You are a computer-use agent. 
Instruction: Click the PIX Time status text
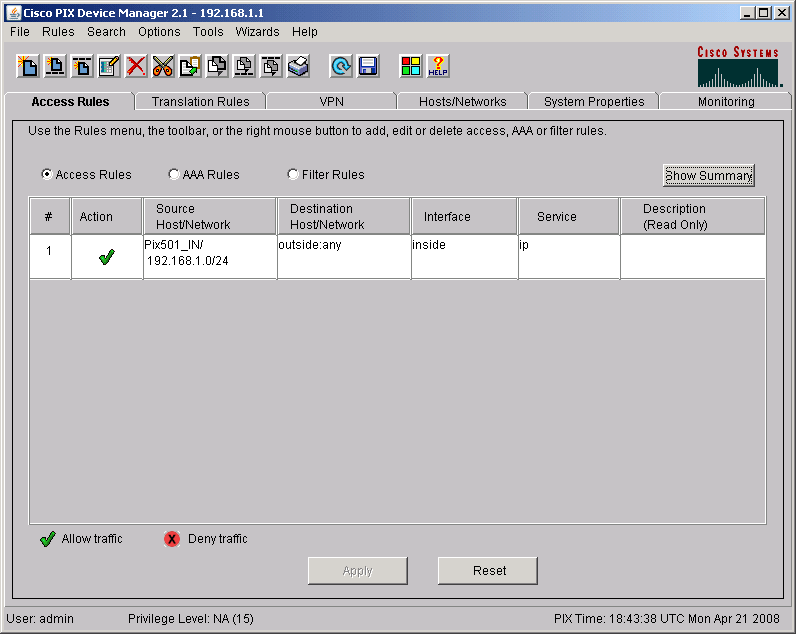coord(666,618)
